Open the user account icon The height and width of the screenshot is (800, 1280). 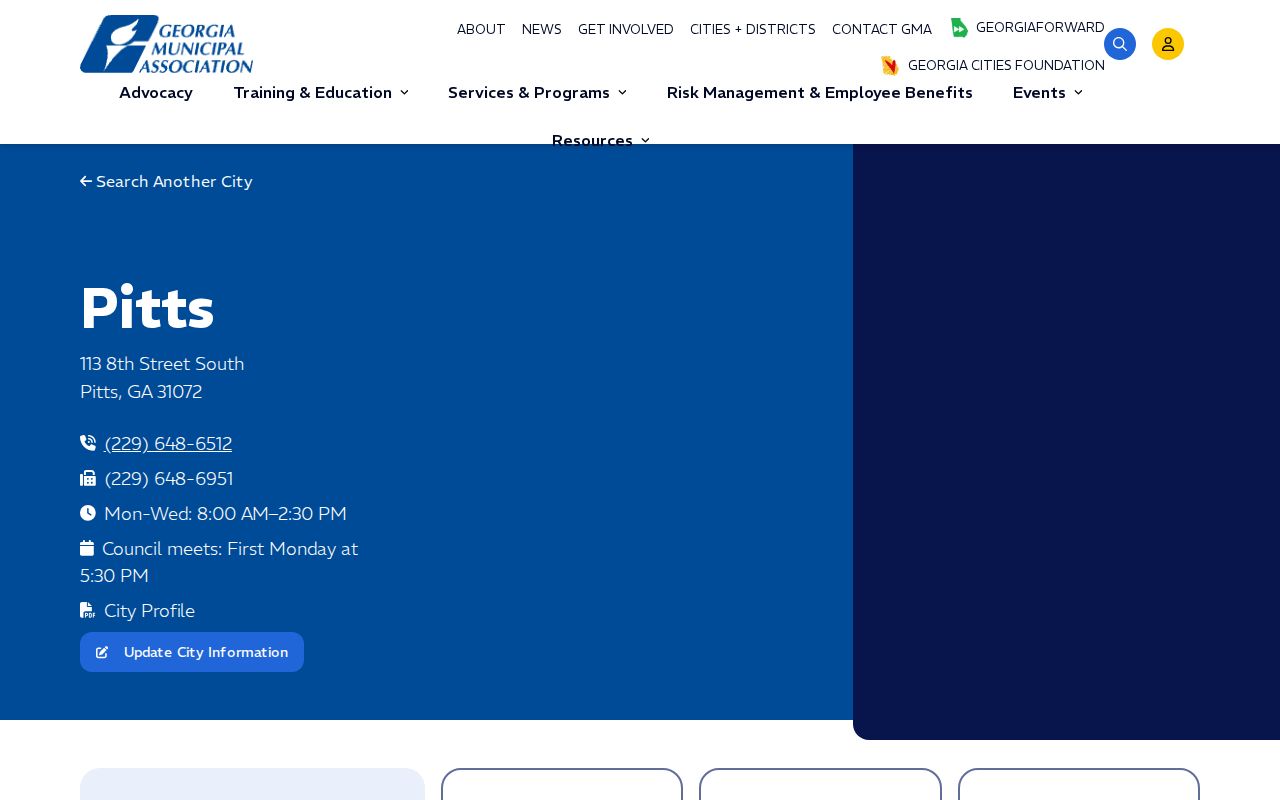point(1168,44)
